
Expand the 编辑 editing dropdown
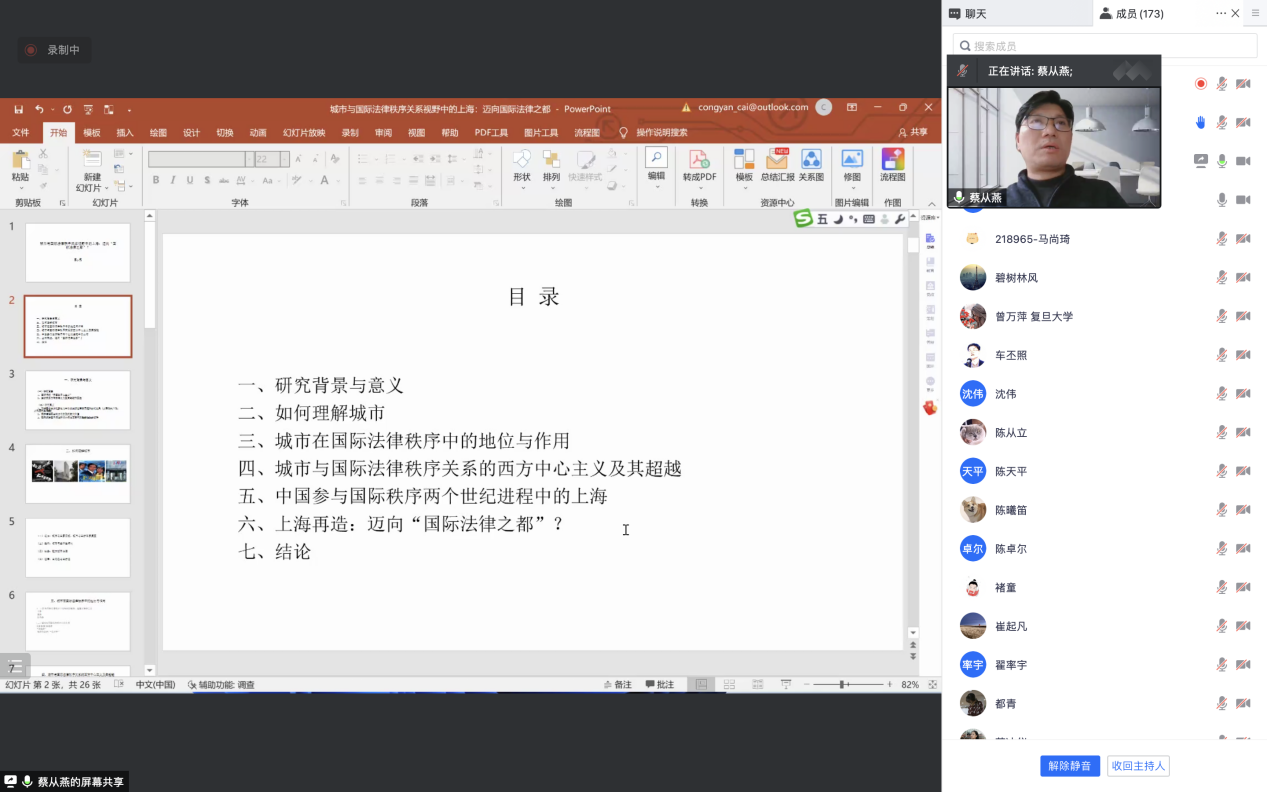coord(656,160)
